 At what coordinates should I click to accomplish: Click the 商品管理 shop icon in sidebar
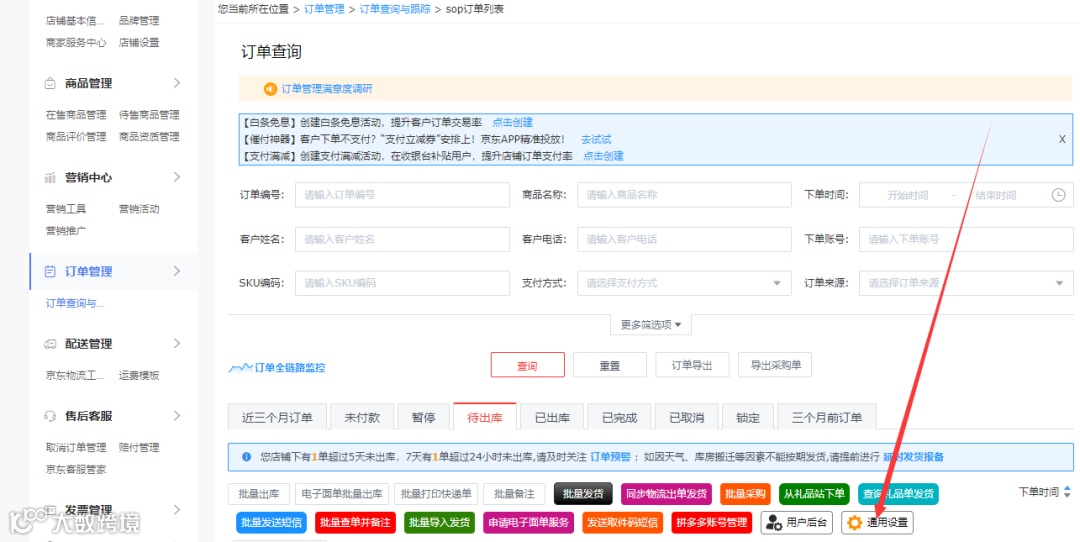[x=50, y=83]
